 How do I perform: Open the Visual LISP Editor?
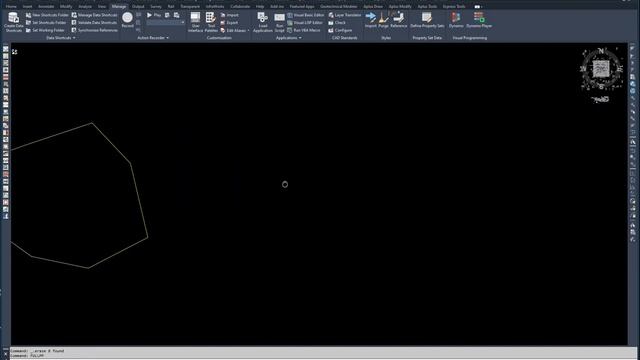pyautogui.click(x=305, y=22)
